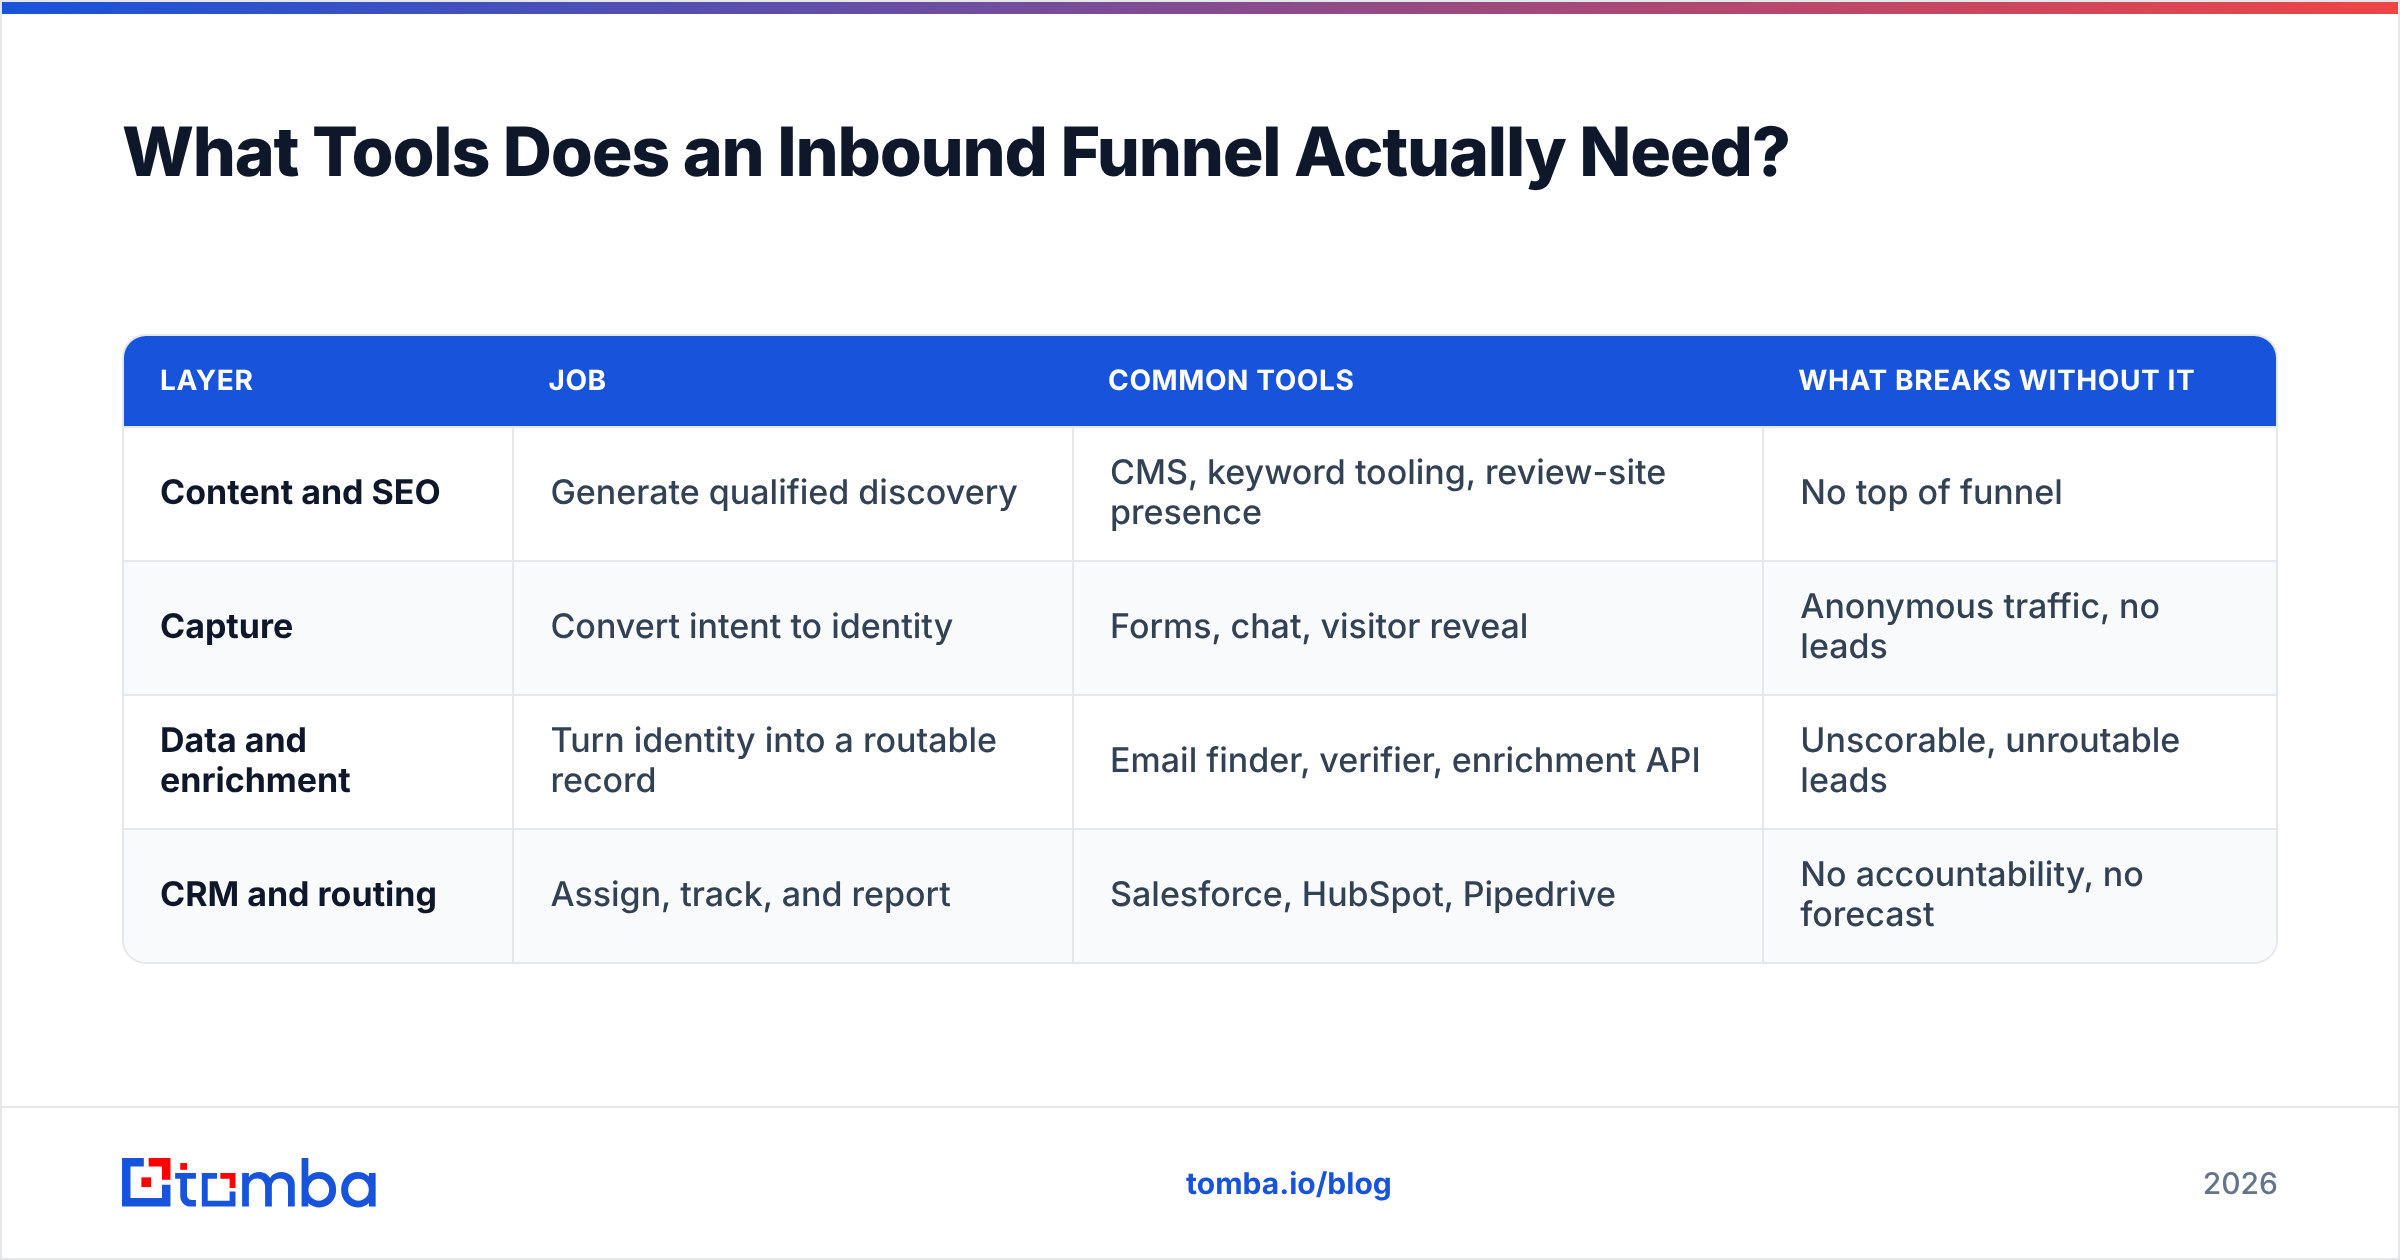The width and height of the screenshot is (2400, 1260).
Task: Click 'Assign, track, and report' cell
Action: [793, 895]
